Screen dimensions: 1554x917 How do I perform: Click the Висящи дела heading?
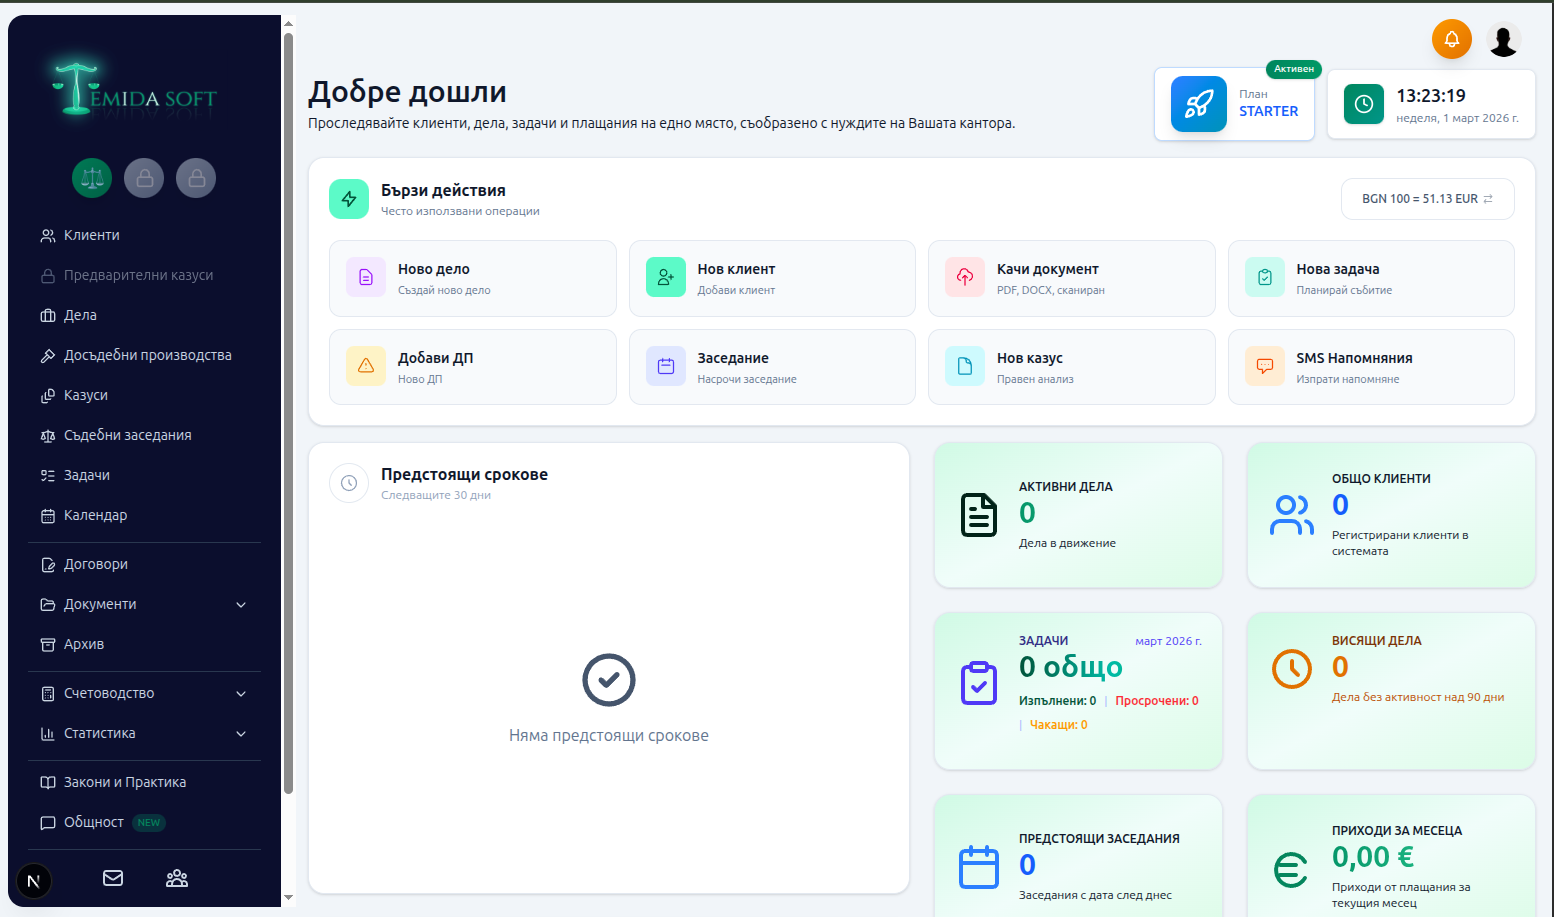point(1377,641)
